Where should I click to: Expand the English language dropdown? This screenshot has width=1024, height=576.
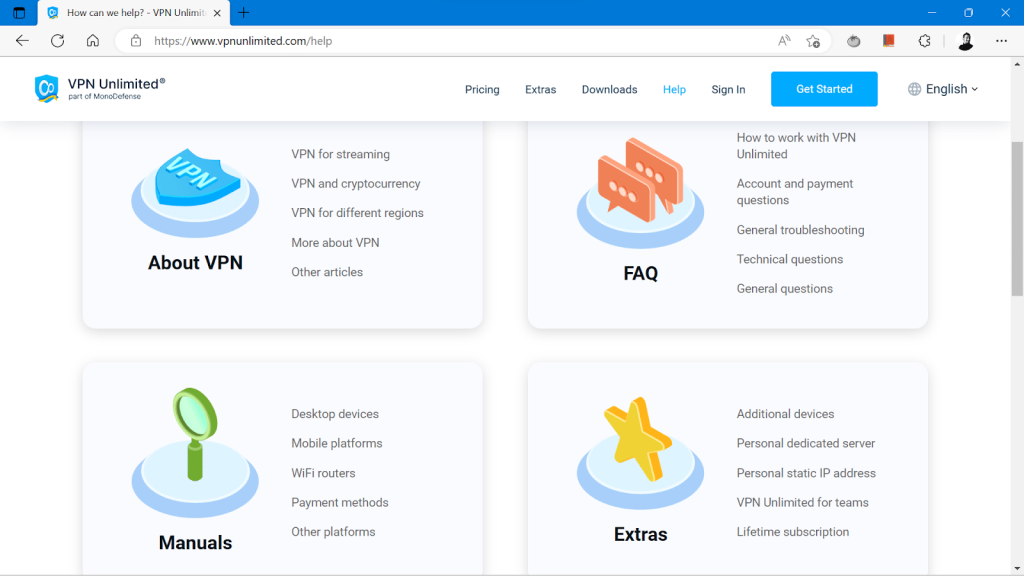(x=943, y=89)
